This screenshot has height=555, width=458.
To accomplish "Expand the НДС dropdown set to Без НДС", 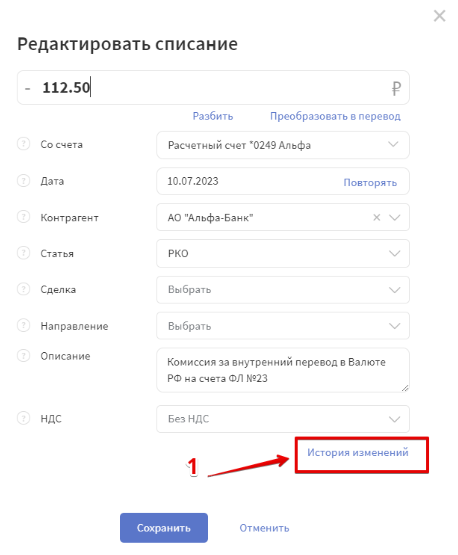I will pyautogui.click(x=283, y=419).
